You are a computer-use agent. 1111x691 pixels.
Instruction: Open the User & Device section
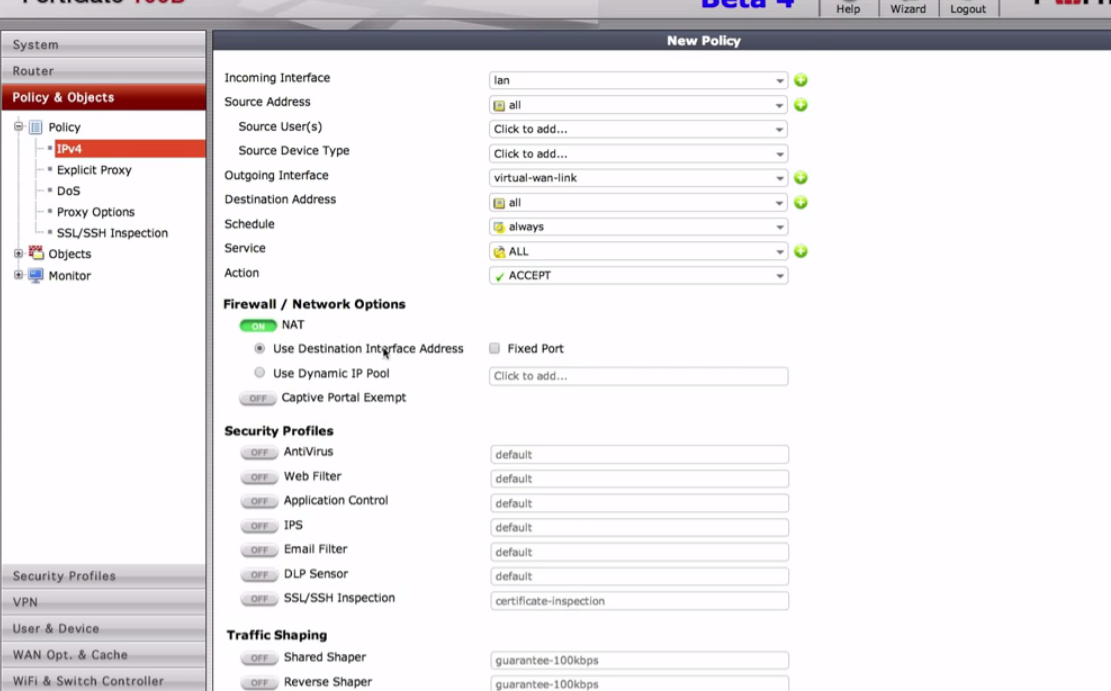103,628
